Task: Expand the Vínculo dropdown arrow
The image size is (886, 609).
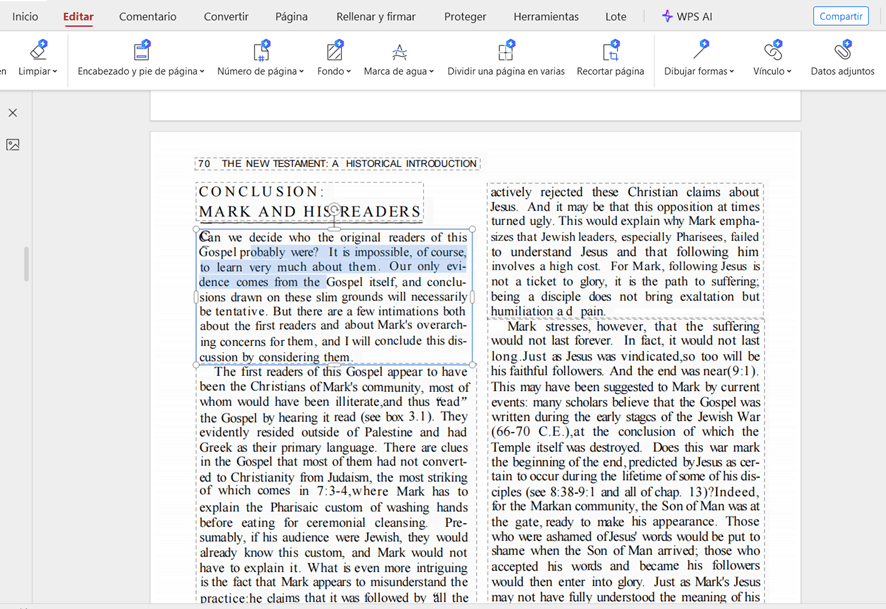Action: click(x=789, y=72)
